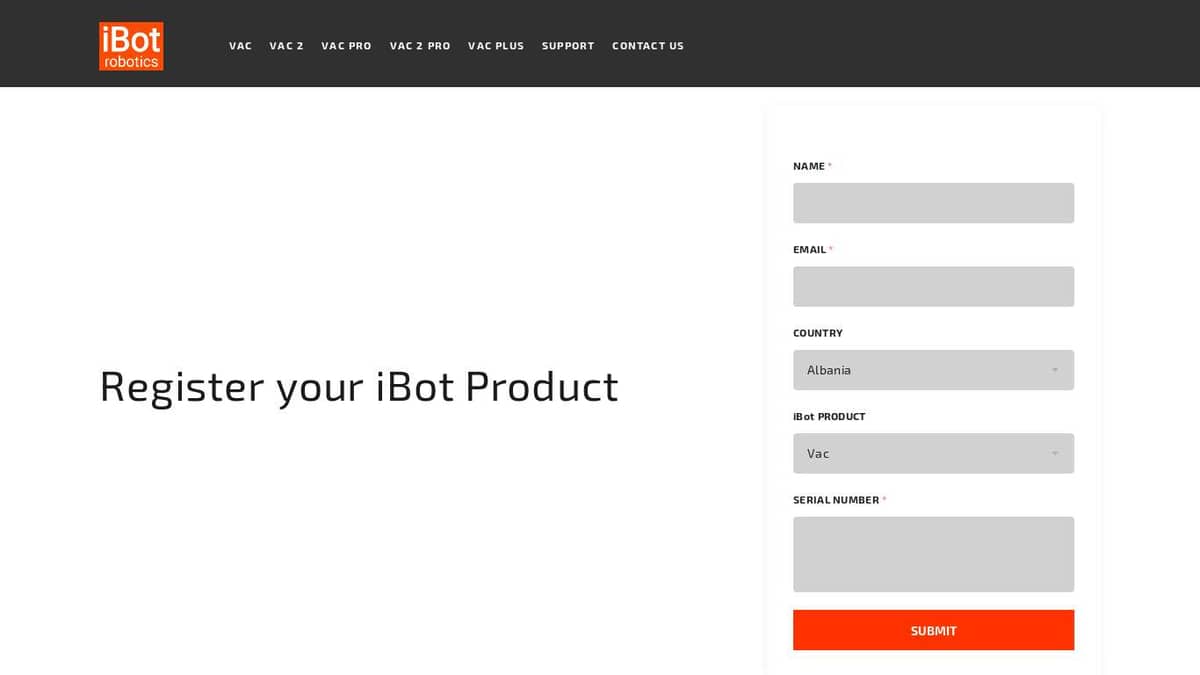
Task: Click inside the EMAIL input field
Action: tap(933, 286)
